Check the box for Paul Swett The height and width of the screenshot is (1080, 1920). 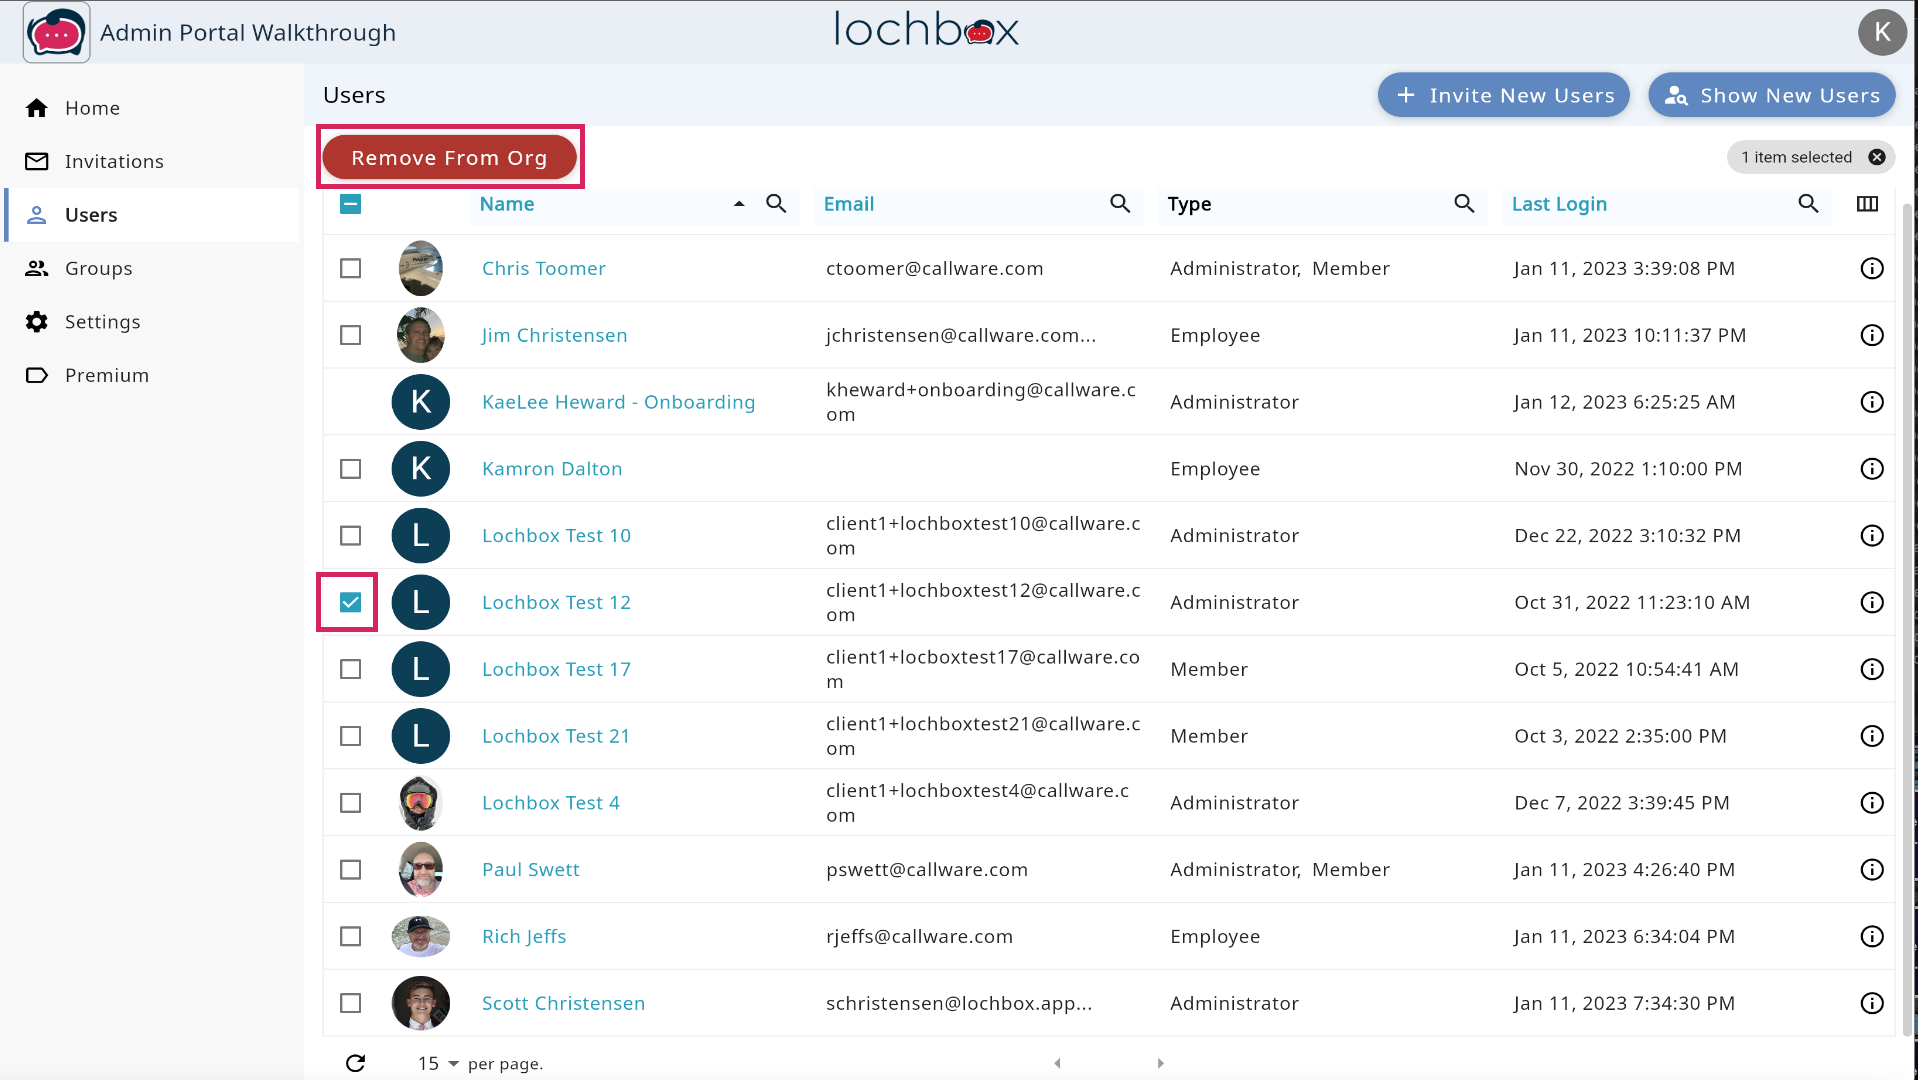(x=350, y=869)
